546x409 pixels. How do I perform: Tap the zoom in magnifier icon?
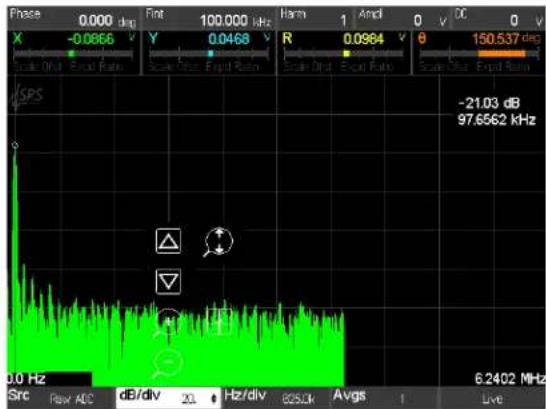(167, 323)
